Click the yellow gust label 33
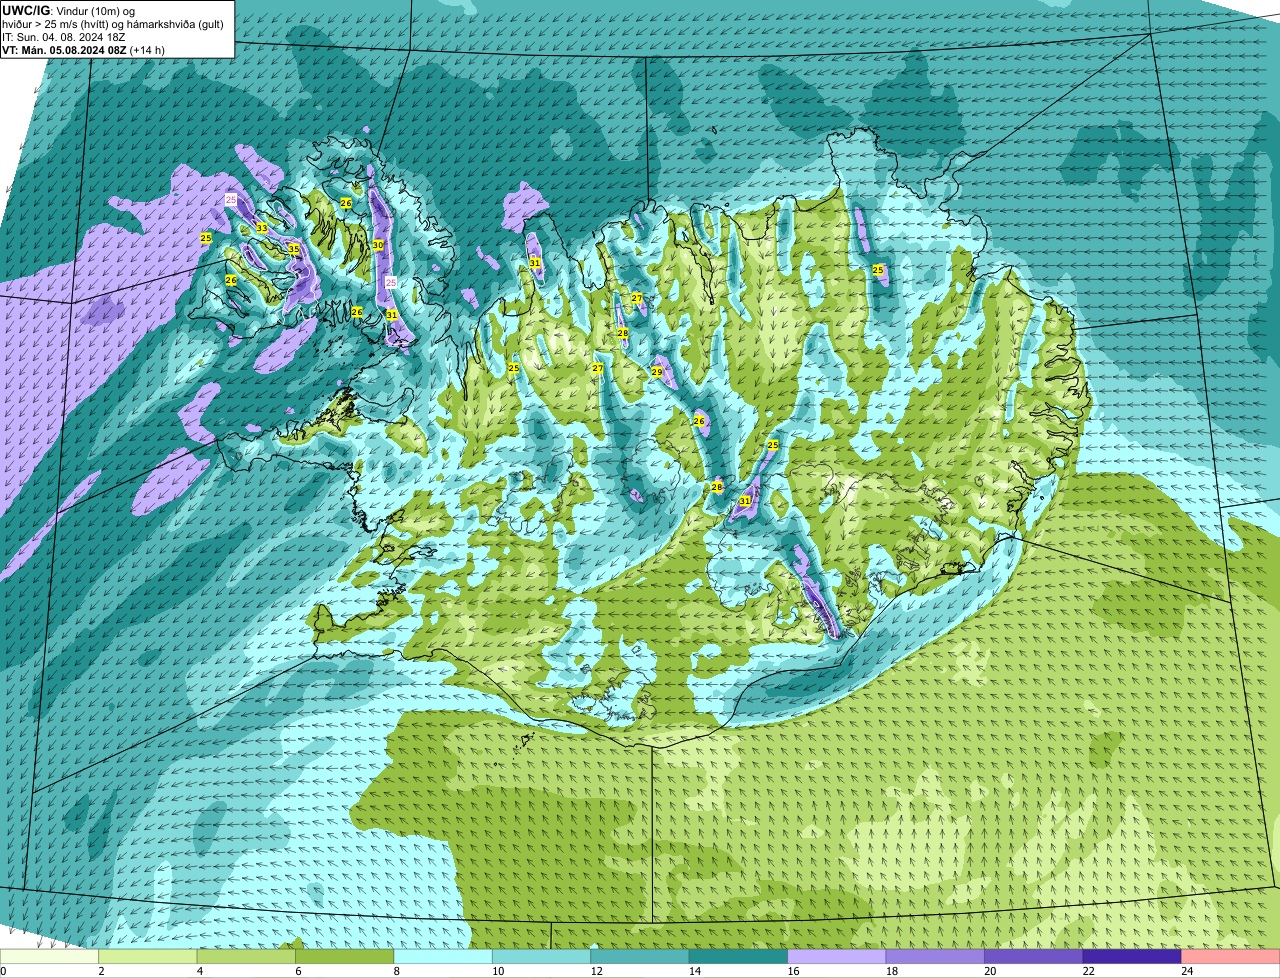Viewport: 1280px width, 978px height. pos(262,228)
